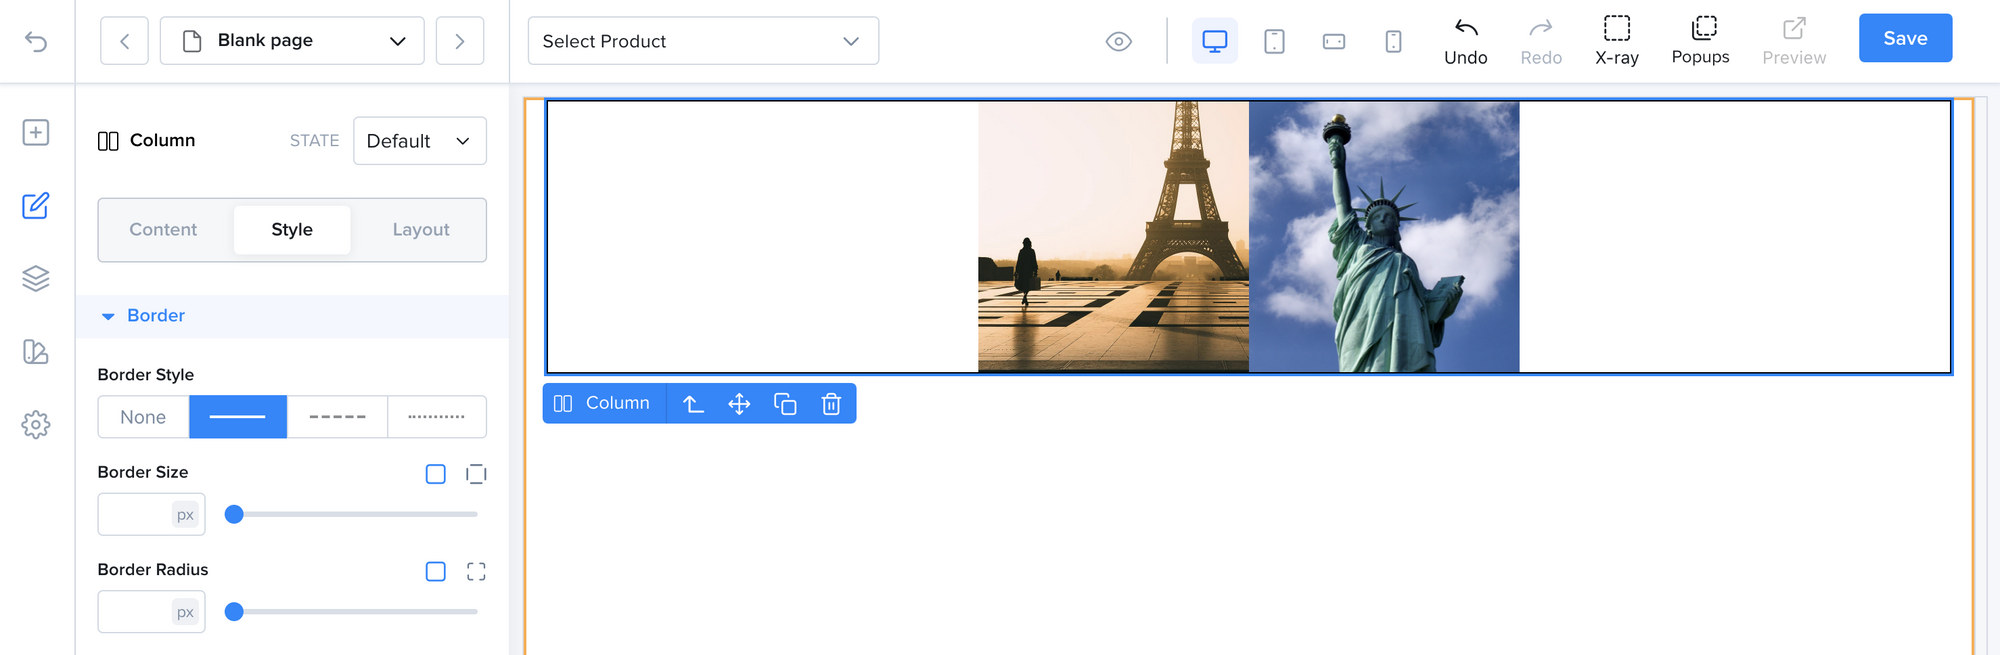Click the back arrow icon

(36, 41)
